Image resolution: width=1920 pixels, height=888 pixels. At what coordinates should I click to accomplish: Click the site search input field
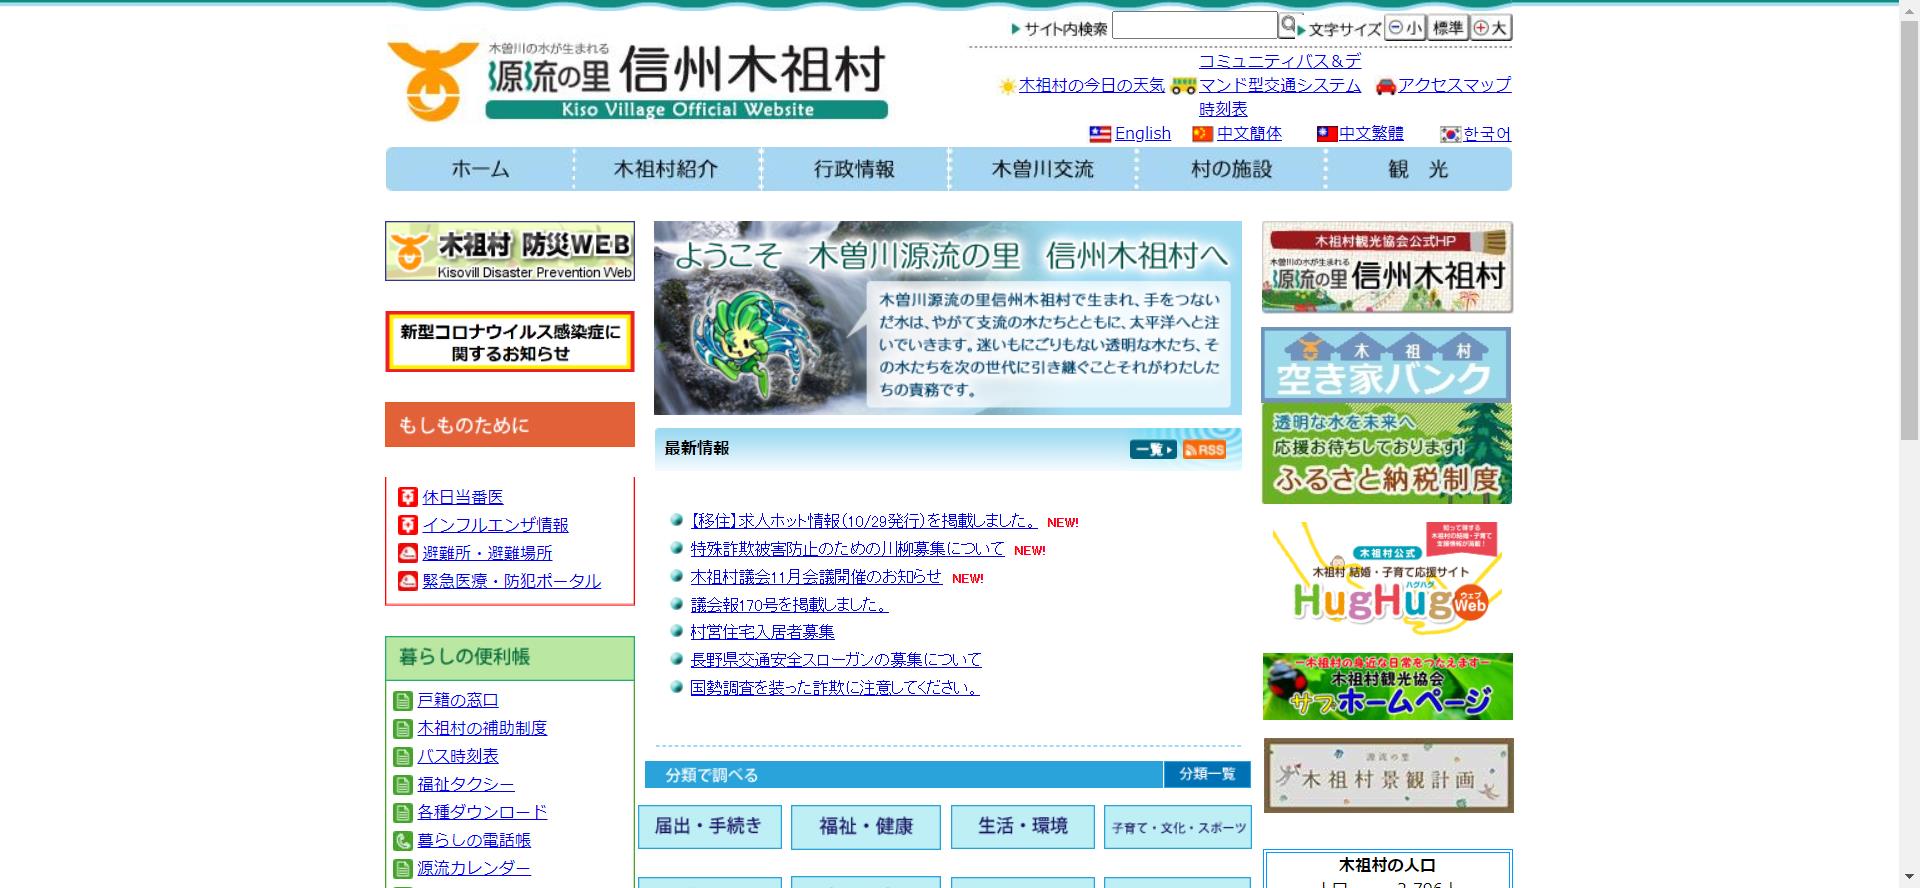(1194, 26)
